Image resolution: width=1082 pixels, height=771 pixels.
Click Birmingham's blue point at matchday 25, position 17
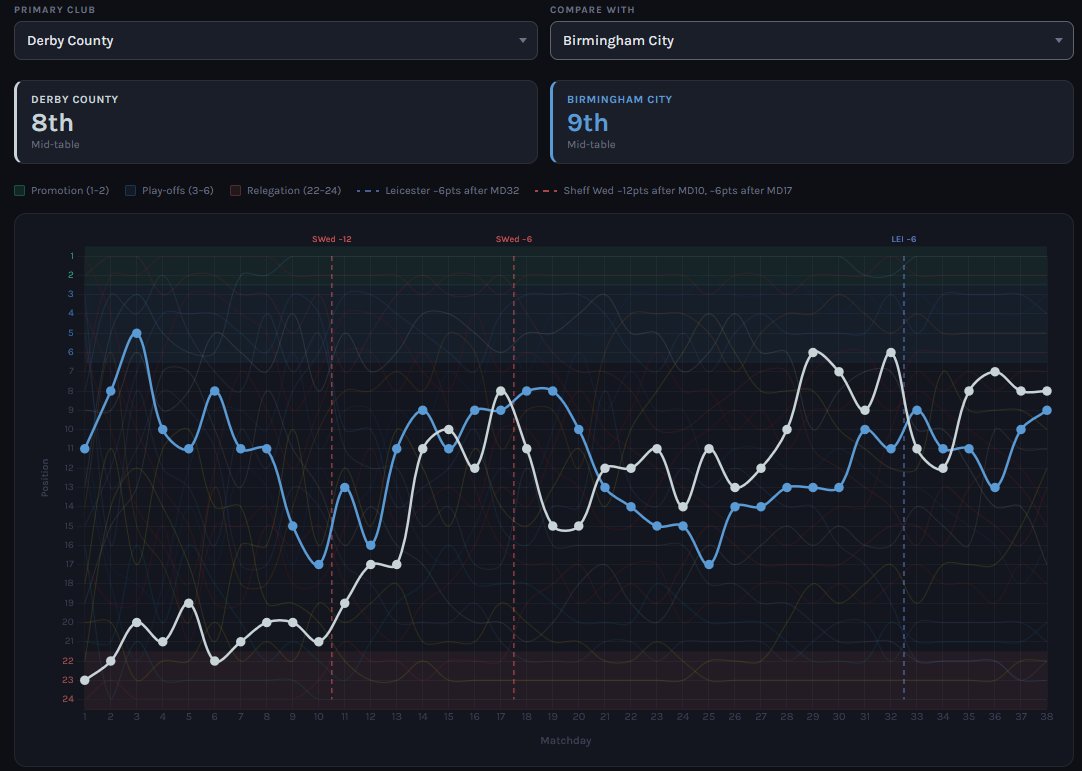pos(709,565)
